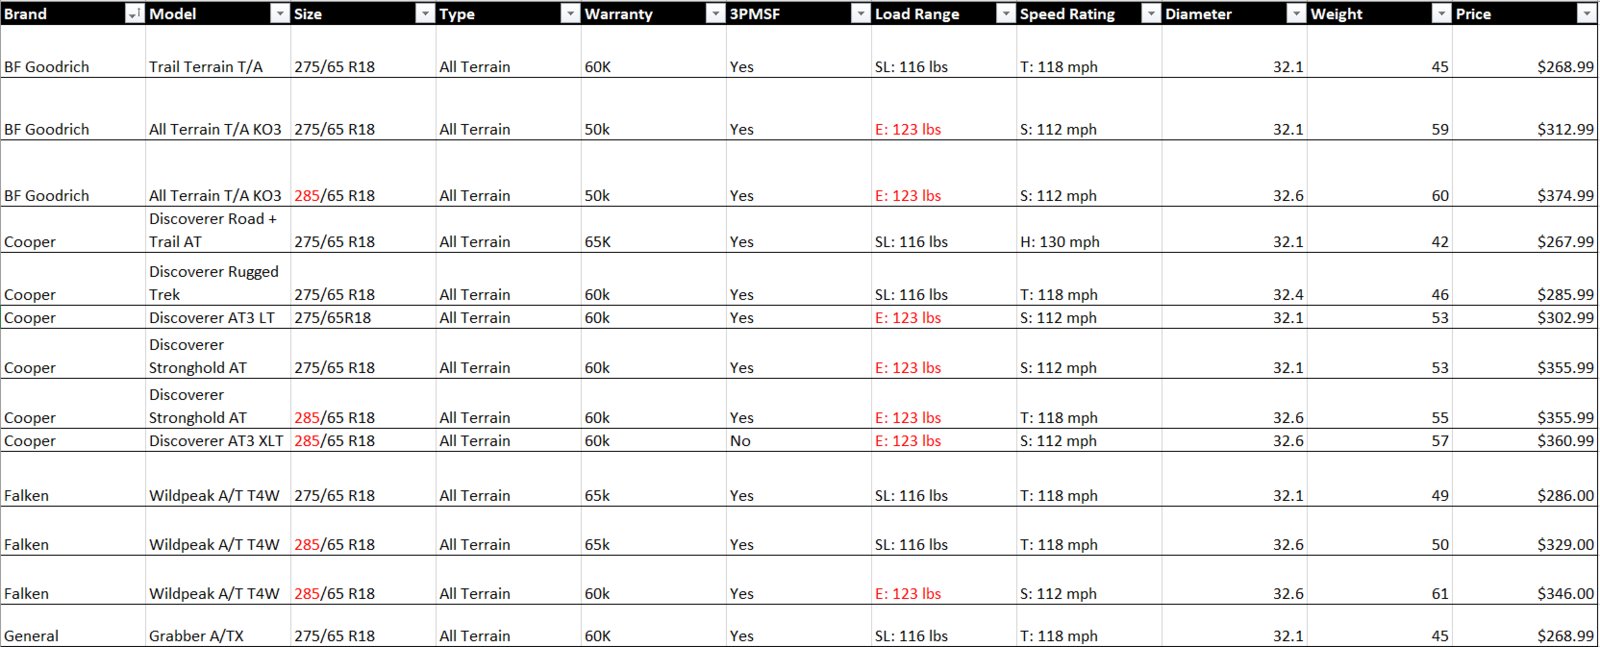Image resolution: width=1600 pixels, height=647 pixels.
Task: Select the weight cell showing 42
Action: [1379, 230]
